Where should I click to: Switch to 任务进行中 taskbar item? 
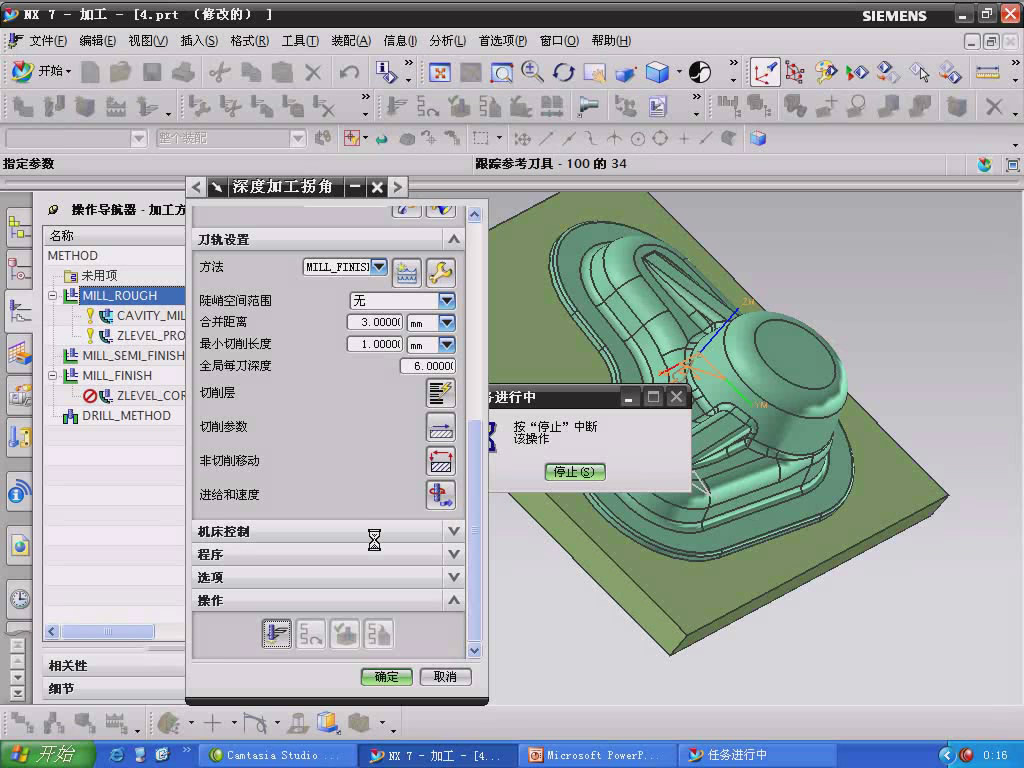(x=758, y=755)
